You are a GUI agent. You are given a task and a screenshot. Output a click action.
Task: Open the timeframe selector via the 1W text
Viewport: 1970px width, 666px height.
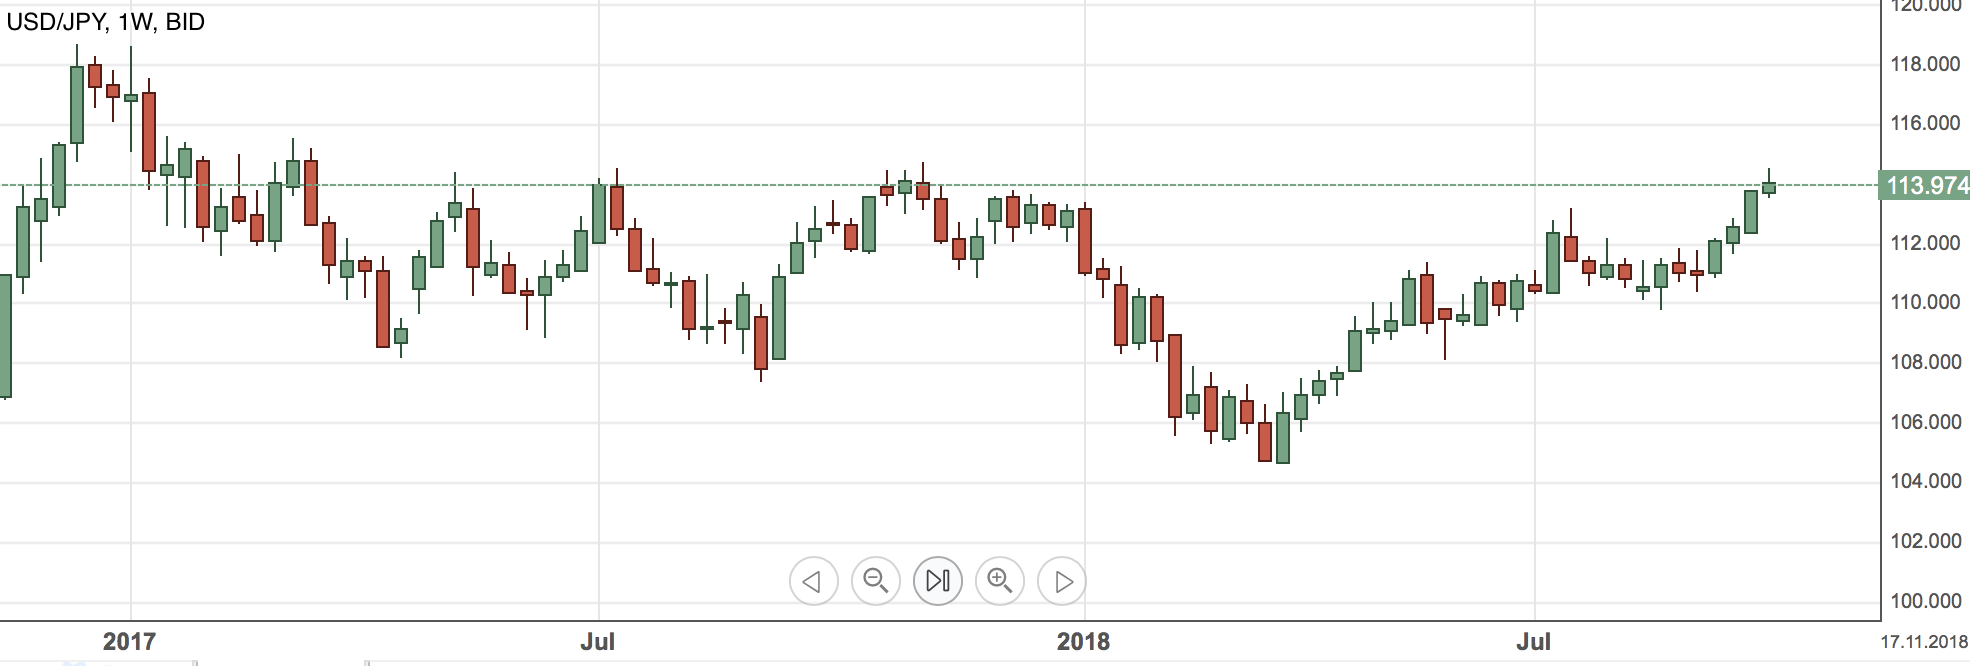(x=132, y=21)
